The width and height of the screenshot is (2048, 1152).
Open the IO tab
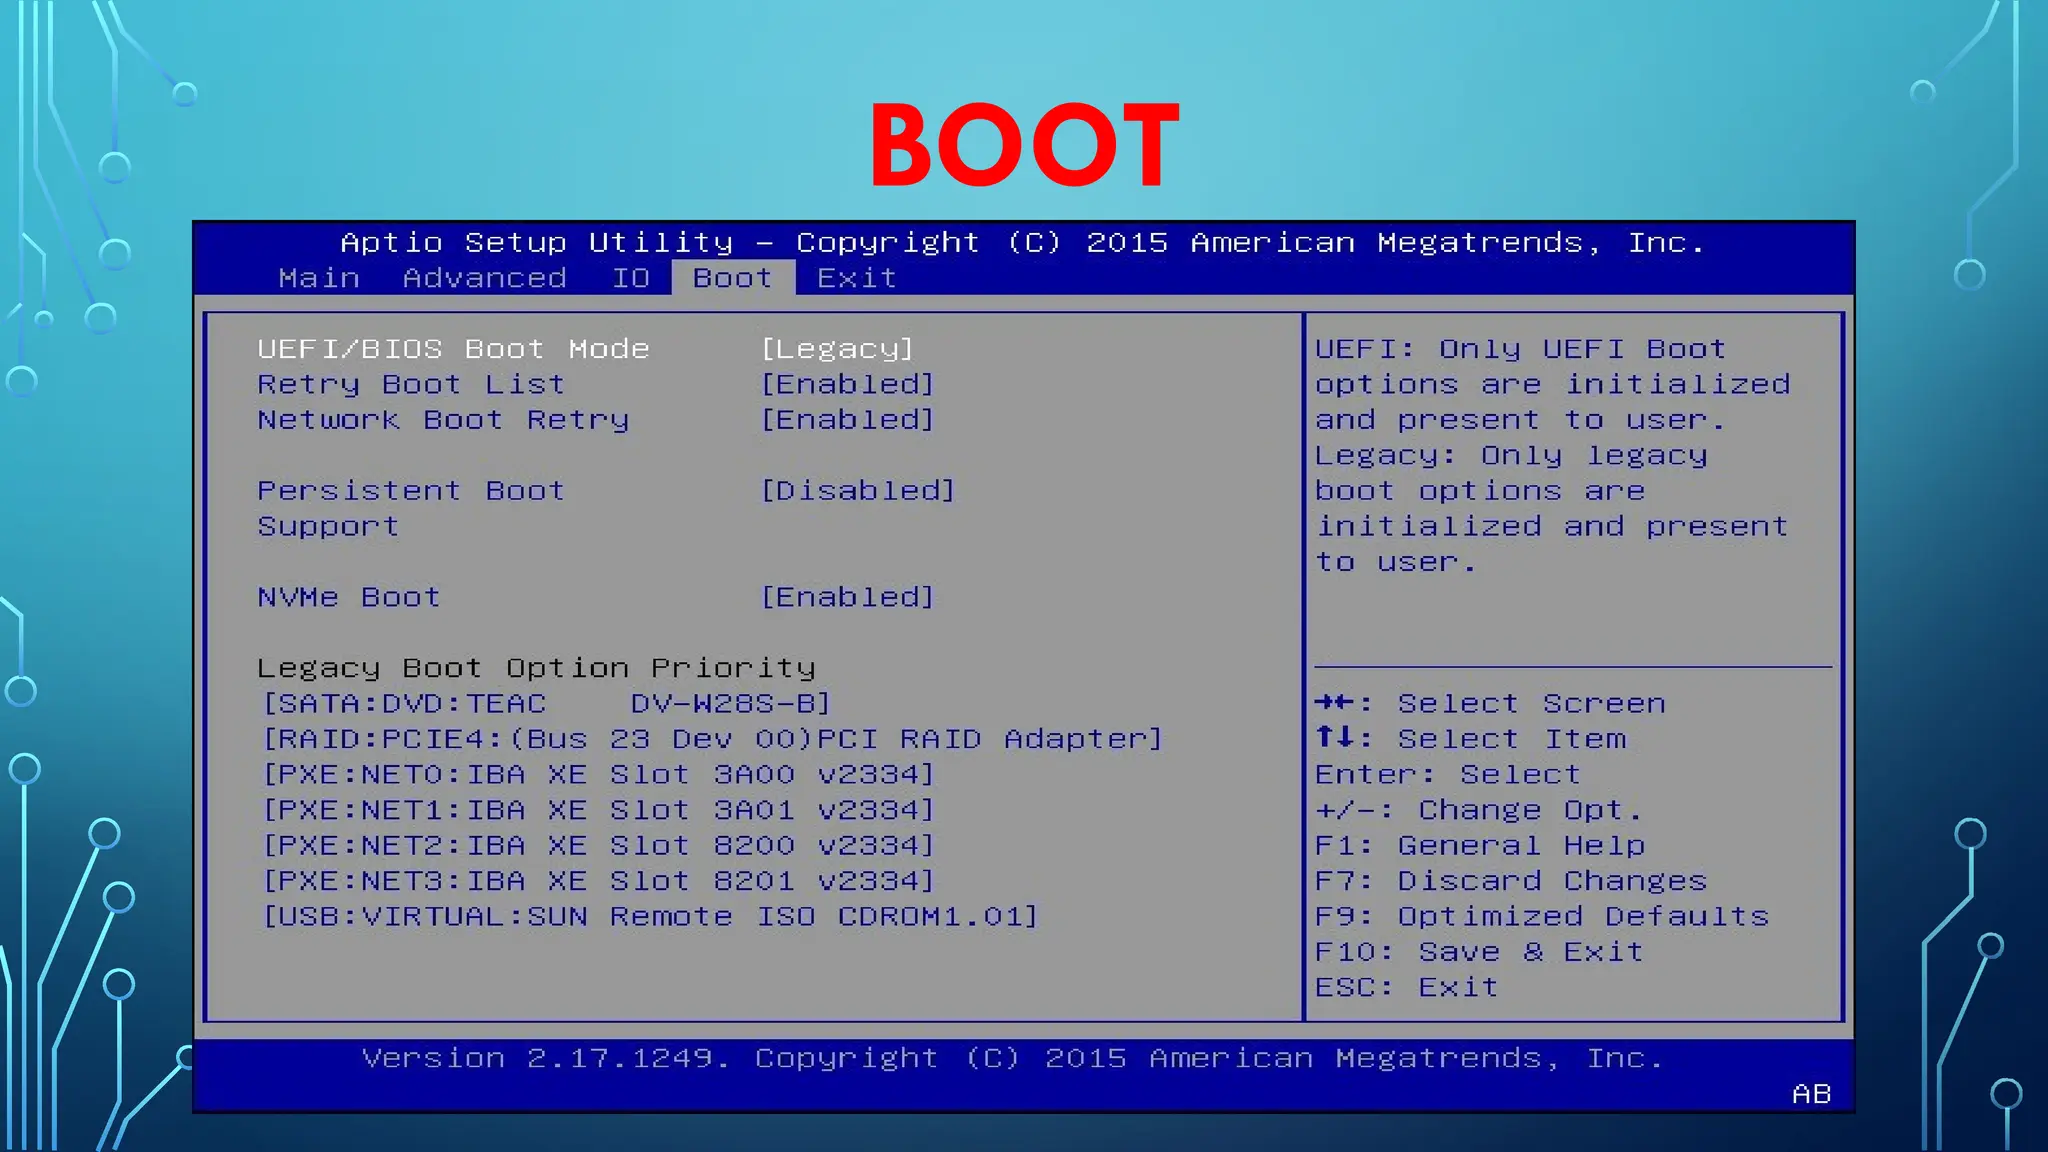630,278
